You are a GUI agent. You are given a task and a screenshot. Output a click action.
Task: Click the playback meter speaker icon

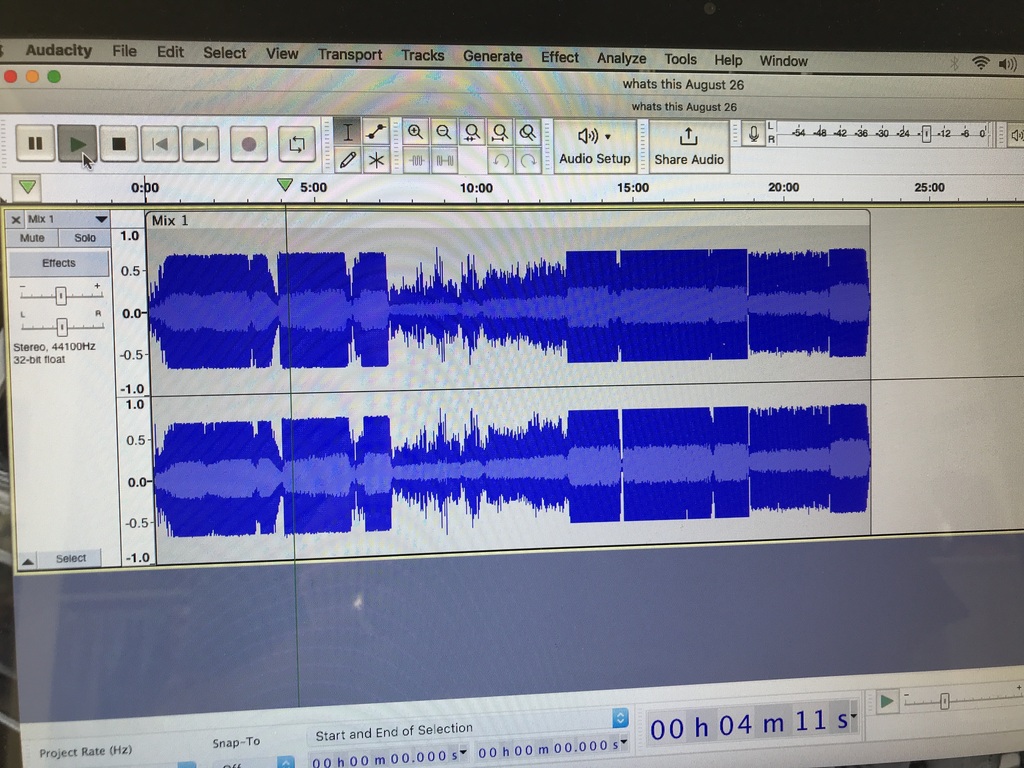1016,136
